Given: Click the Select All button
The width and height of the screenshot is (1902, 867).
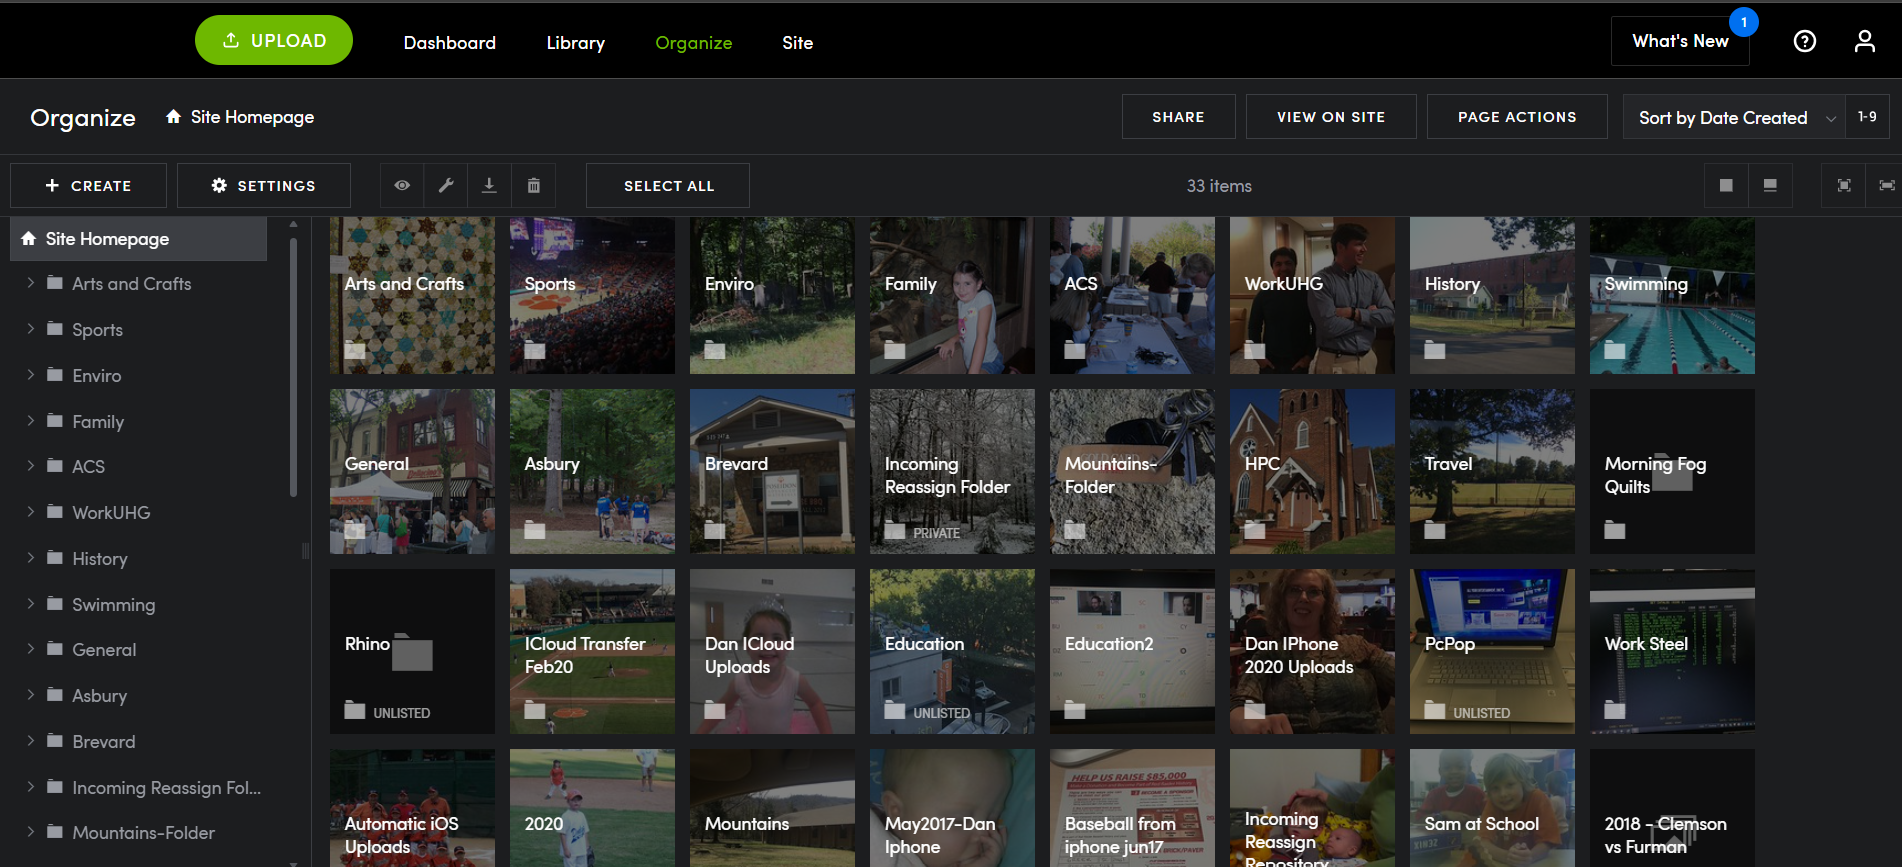Looking at the screenshot, I should tap(668, 185).
